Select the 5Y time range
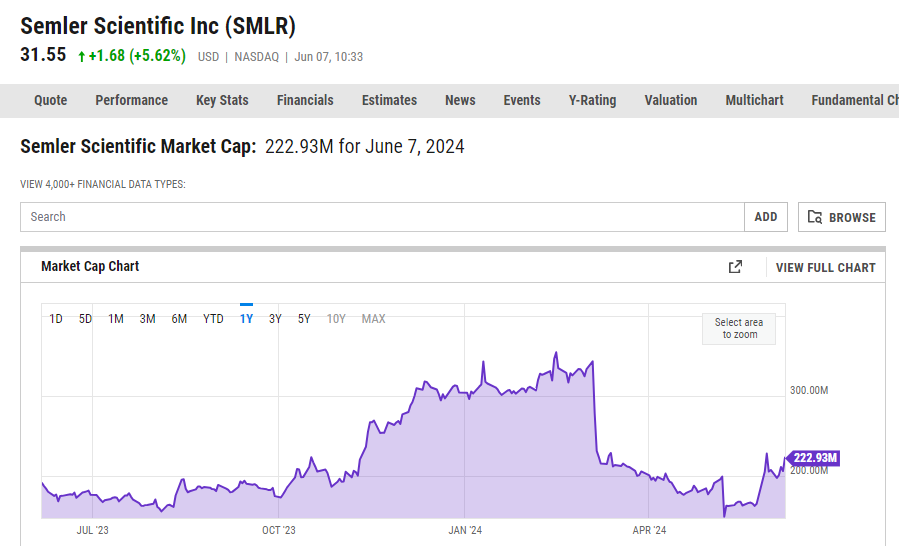Screen dimensions: 899x546 click(x=304, y=319)
